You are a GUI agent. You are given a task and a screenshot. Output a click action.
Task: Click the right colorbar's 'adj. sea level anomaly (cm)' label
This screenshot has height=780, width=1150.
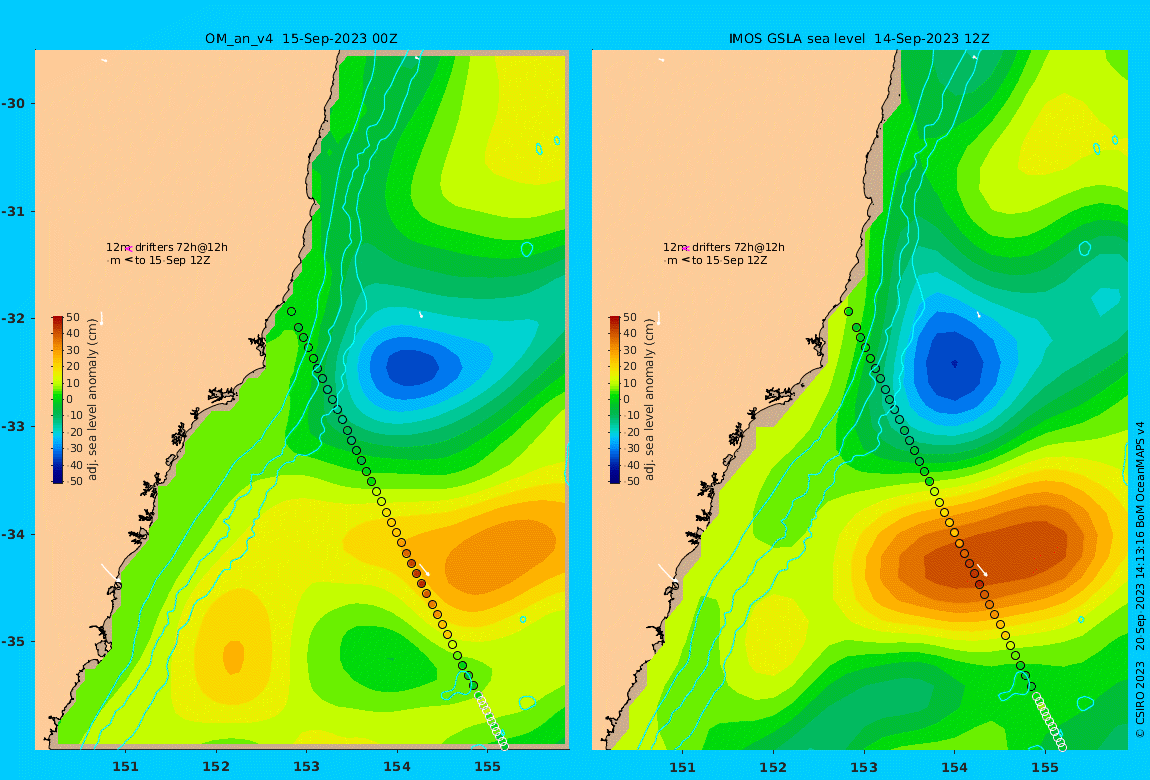point(650,400)
